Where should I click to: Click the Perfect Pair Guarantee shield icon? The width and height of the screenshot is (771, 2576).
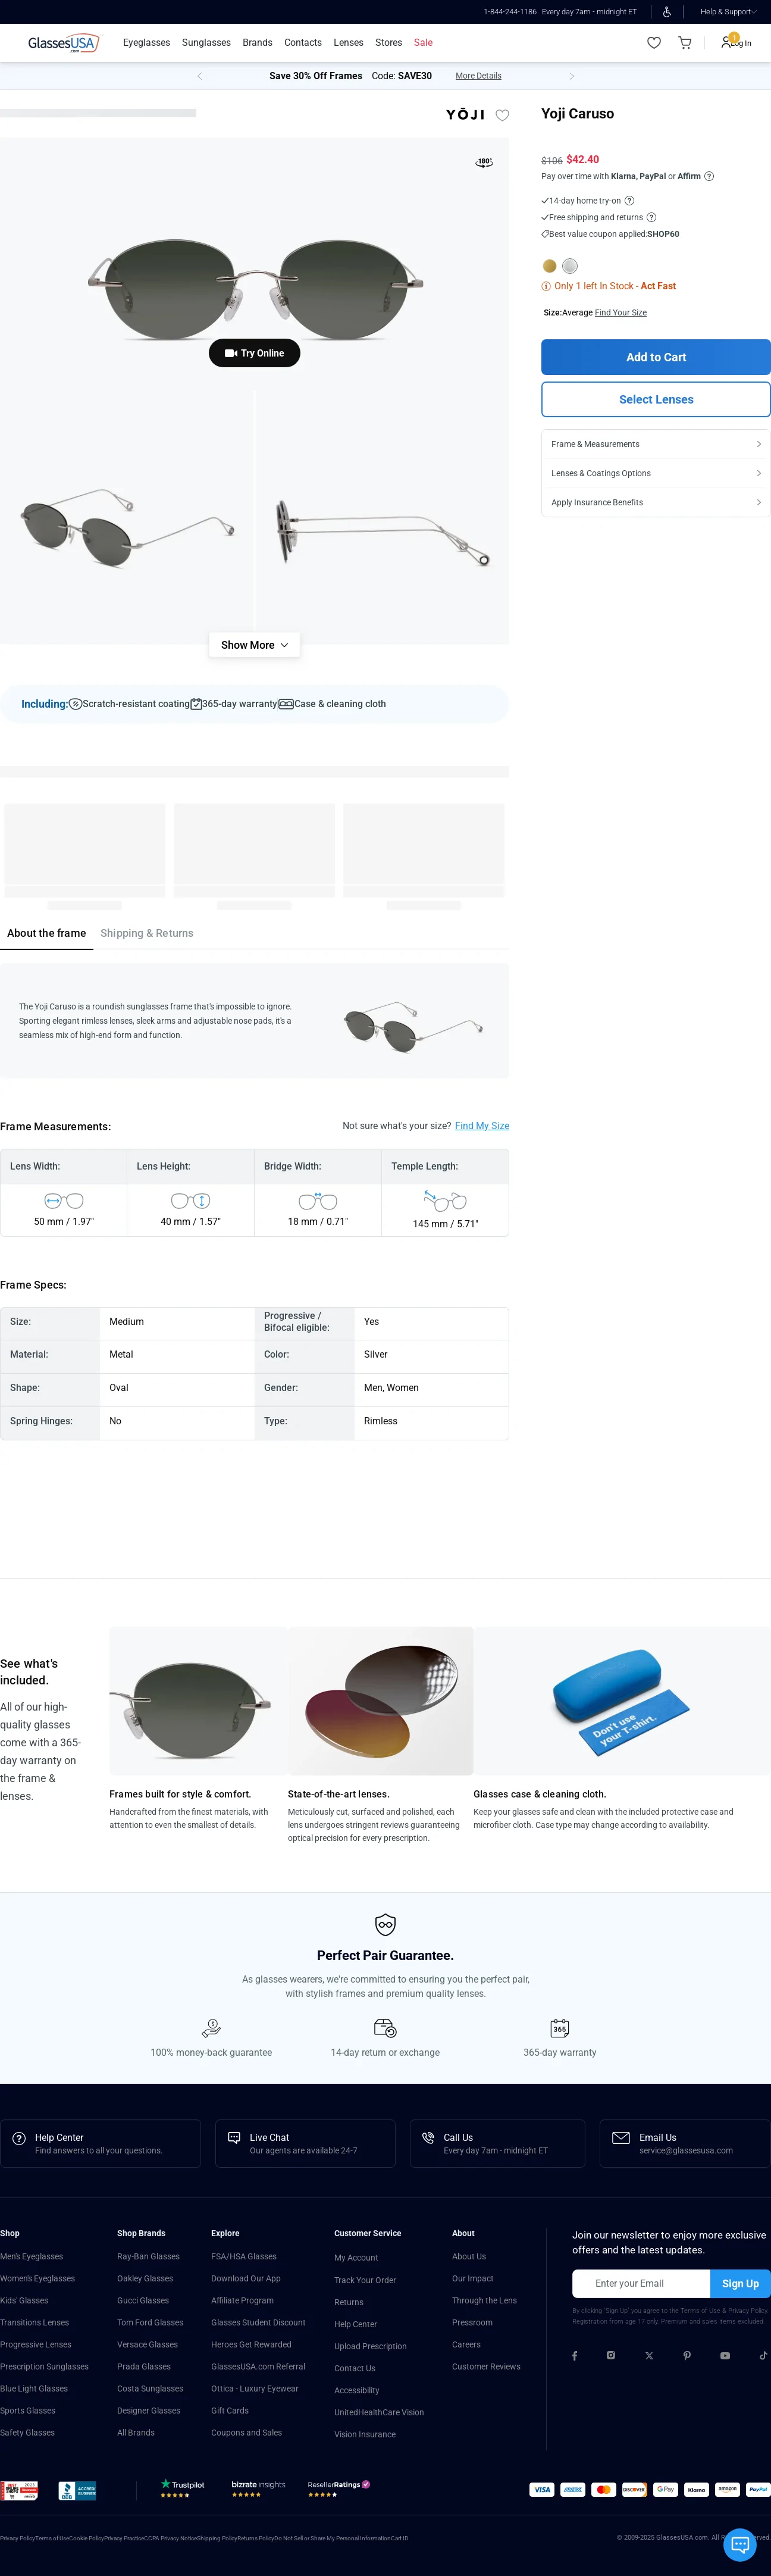tap(385, 1924)
